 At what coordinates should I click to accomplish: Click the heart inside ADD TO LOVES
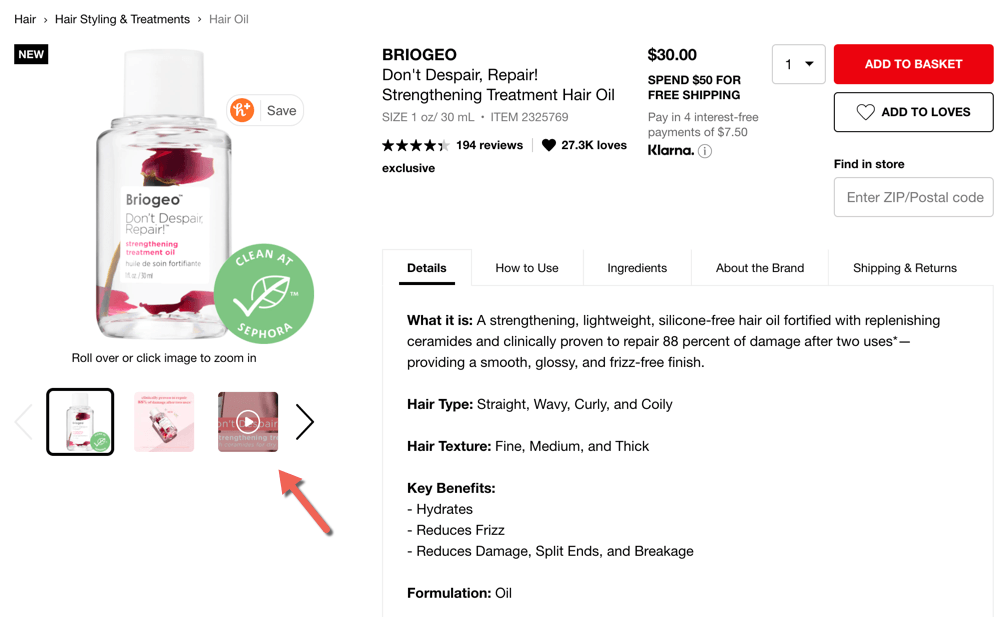coord(868,112)
